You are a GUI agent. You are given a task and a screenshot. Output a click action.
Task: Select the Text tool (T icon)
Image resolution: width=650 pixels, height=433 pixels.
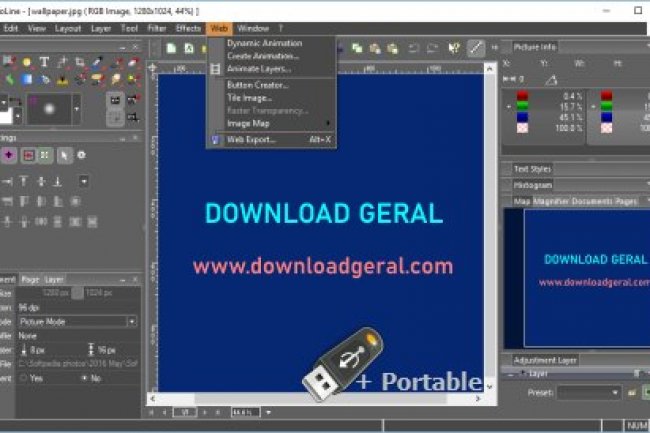[44, 62]
